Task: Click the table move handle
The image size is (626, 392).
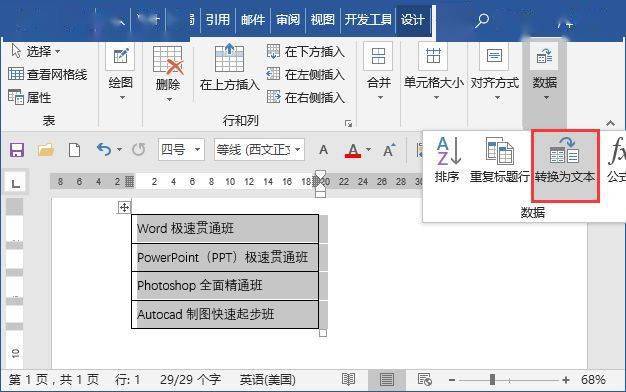Action: point(124,207)
